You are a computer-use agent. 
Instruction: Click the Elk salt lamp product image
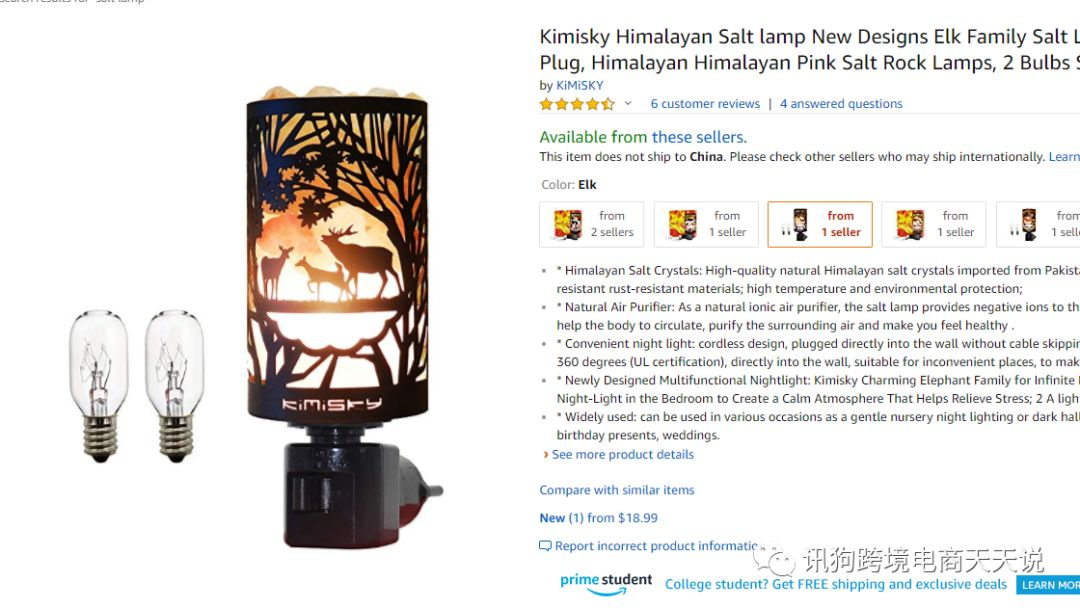coord(339,317)
